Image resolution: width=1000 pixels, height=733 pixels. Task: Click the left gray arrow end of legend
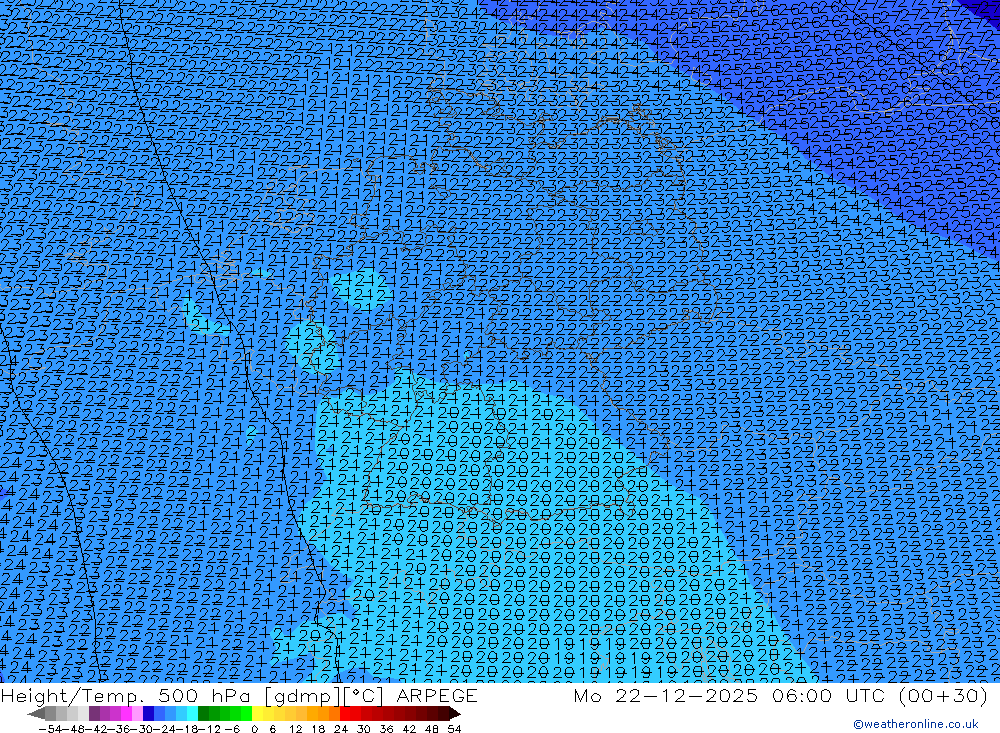click(x=36, y=713)
